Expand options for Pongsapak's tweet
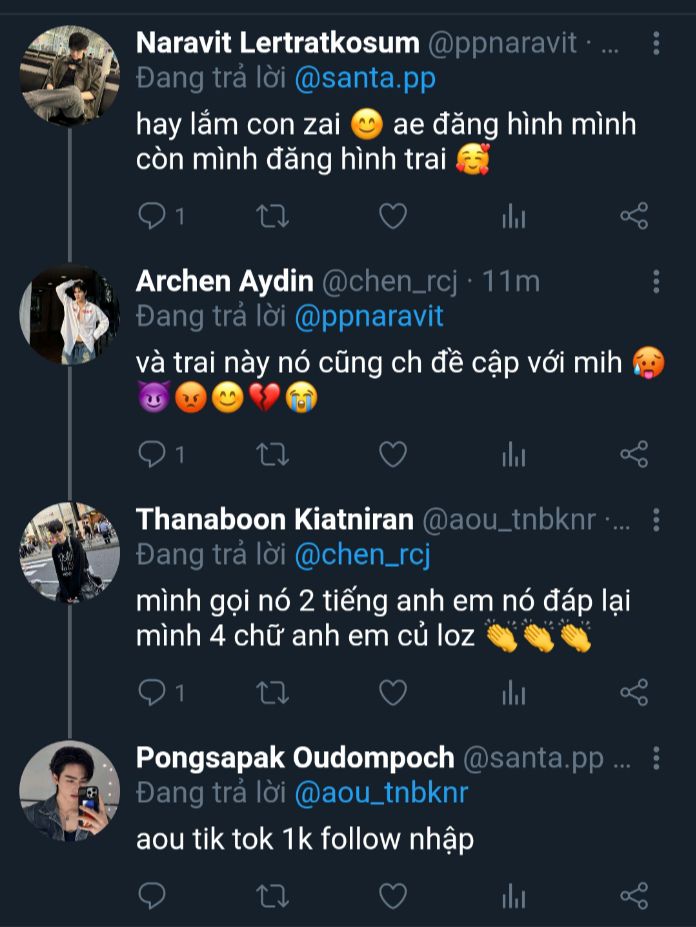This screenshot has height=927, width=696. (656, 758)
